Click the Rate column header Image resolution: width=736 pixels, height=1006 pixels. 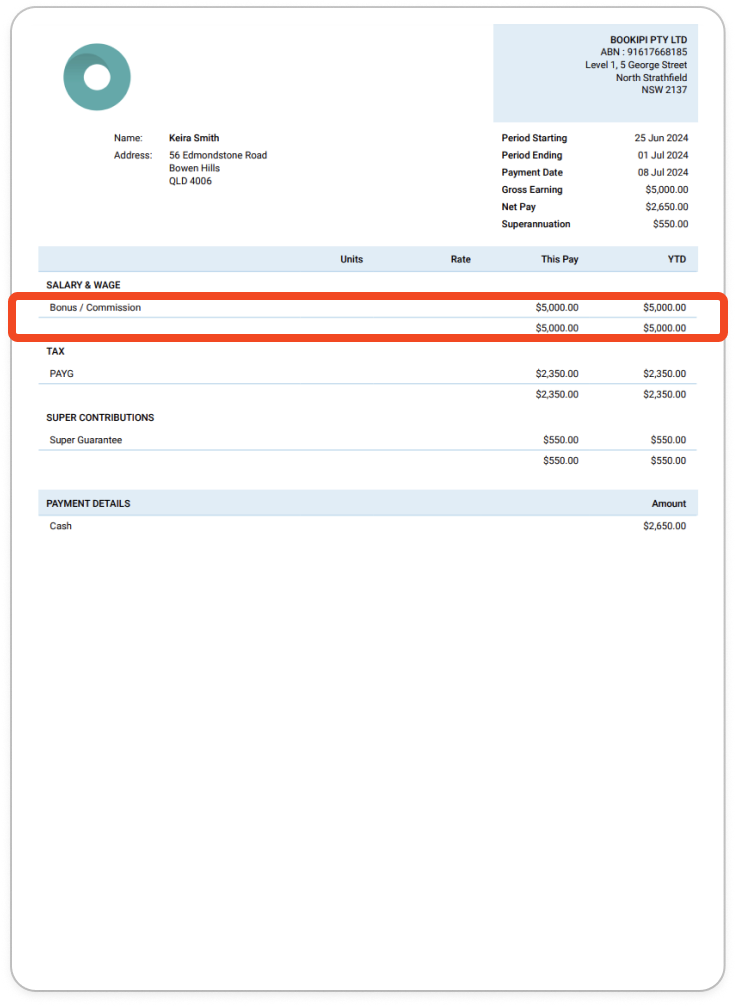(x=461, y=259)
